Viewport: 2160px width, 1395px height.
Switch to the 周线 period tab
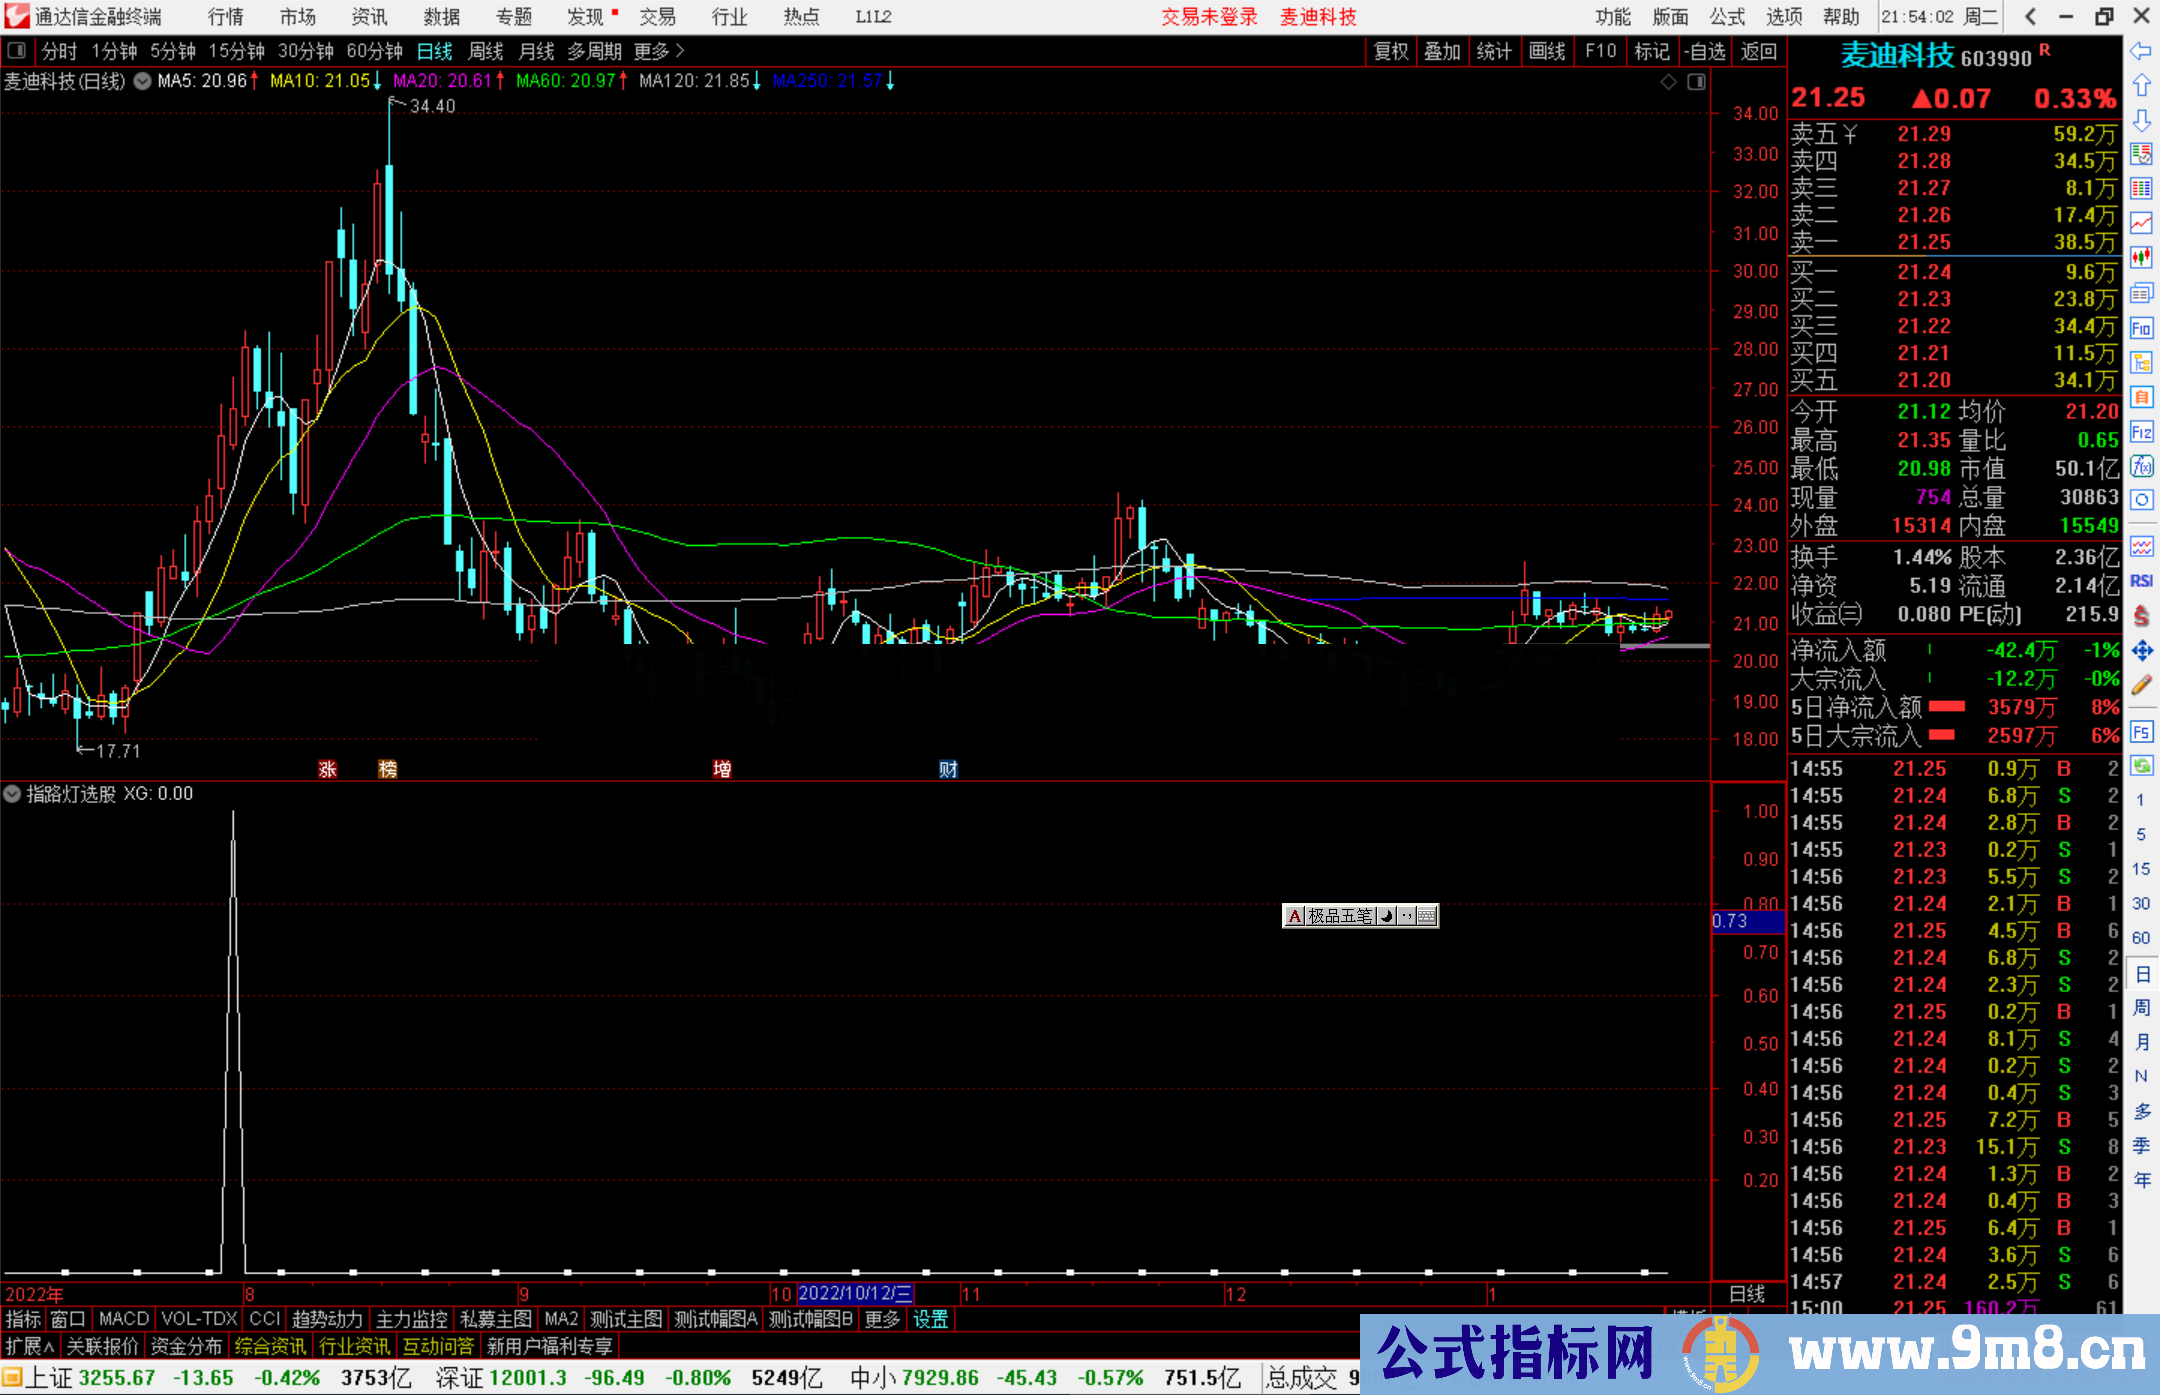click(486, 51)
